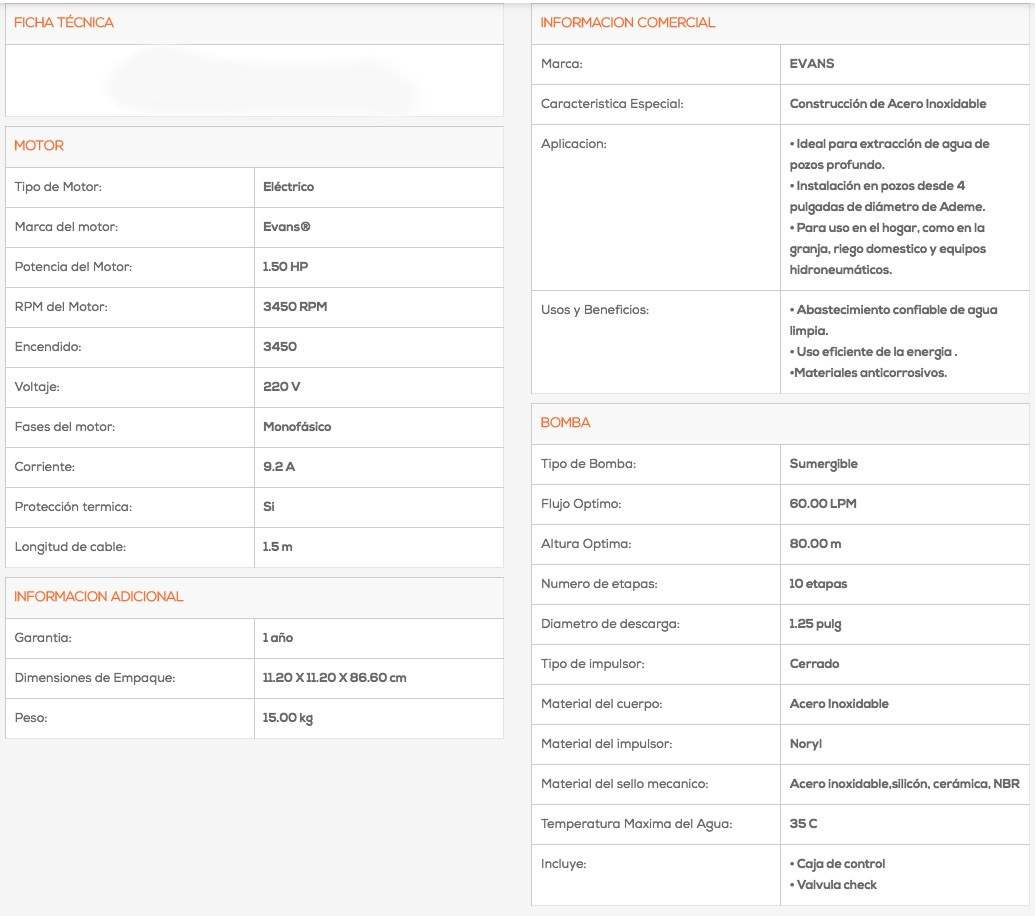Select the '1.50 HP' power value
The height and width of the screenshot is (916, 1035).
(x=285, y=267)
